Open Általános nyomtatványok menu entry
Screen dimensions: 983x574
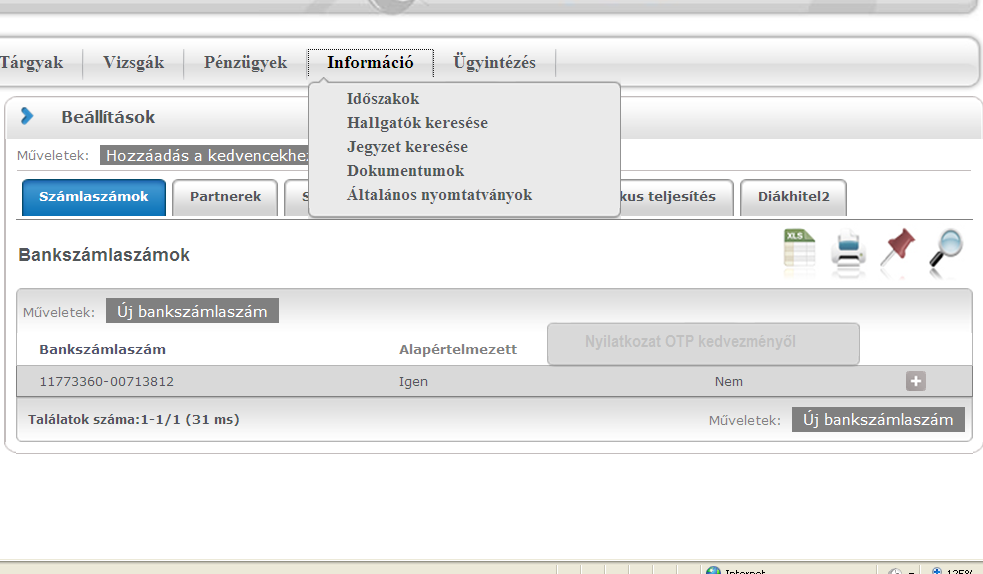pyautogui.click(x=439, y=195)
